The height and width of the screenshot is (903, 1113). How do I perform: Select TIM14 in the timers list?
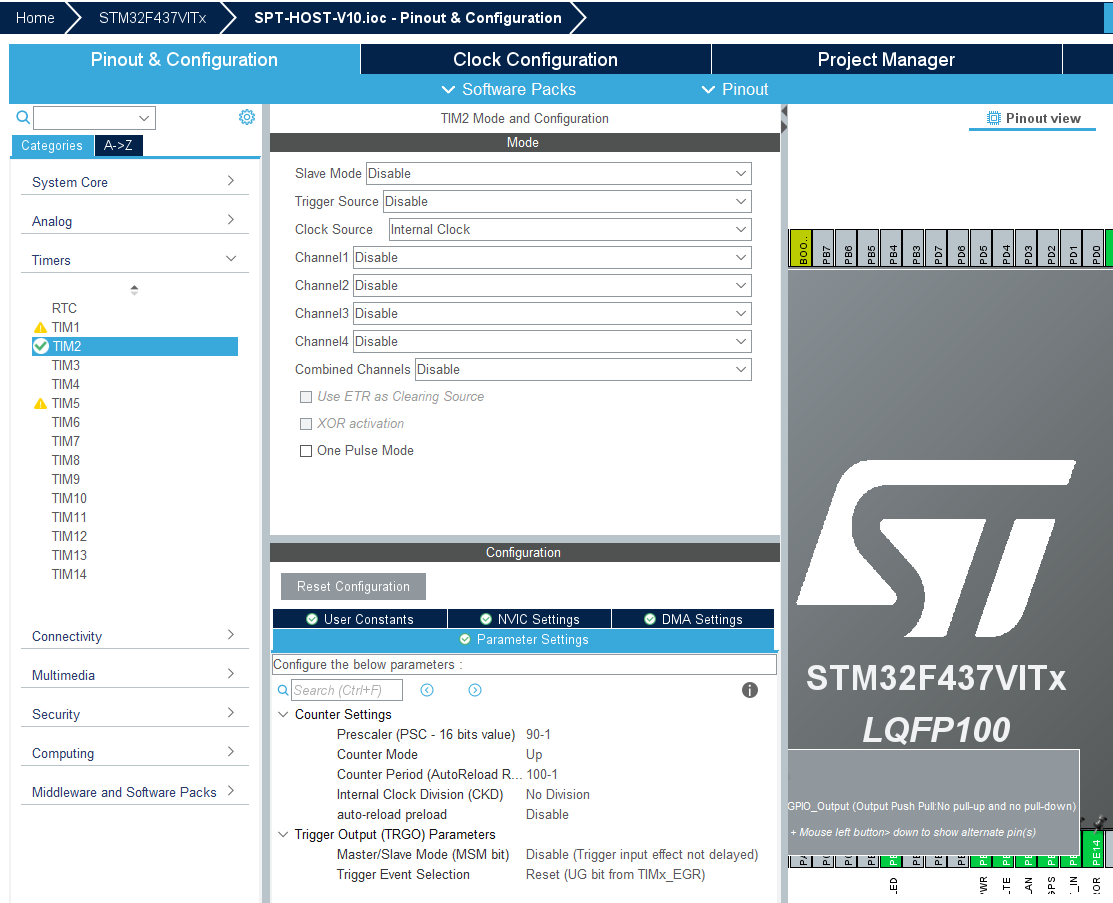69,574
